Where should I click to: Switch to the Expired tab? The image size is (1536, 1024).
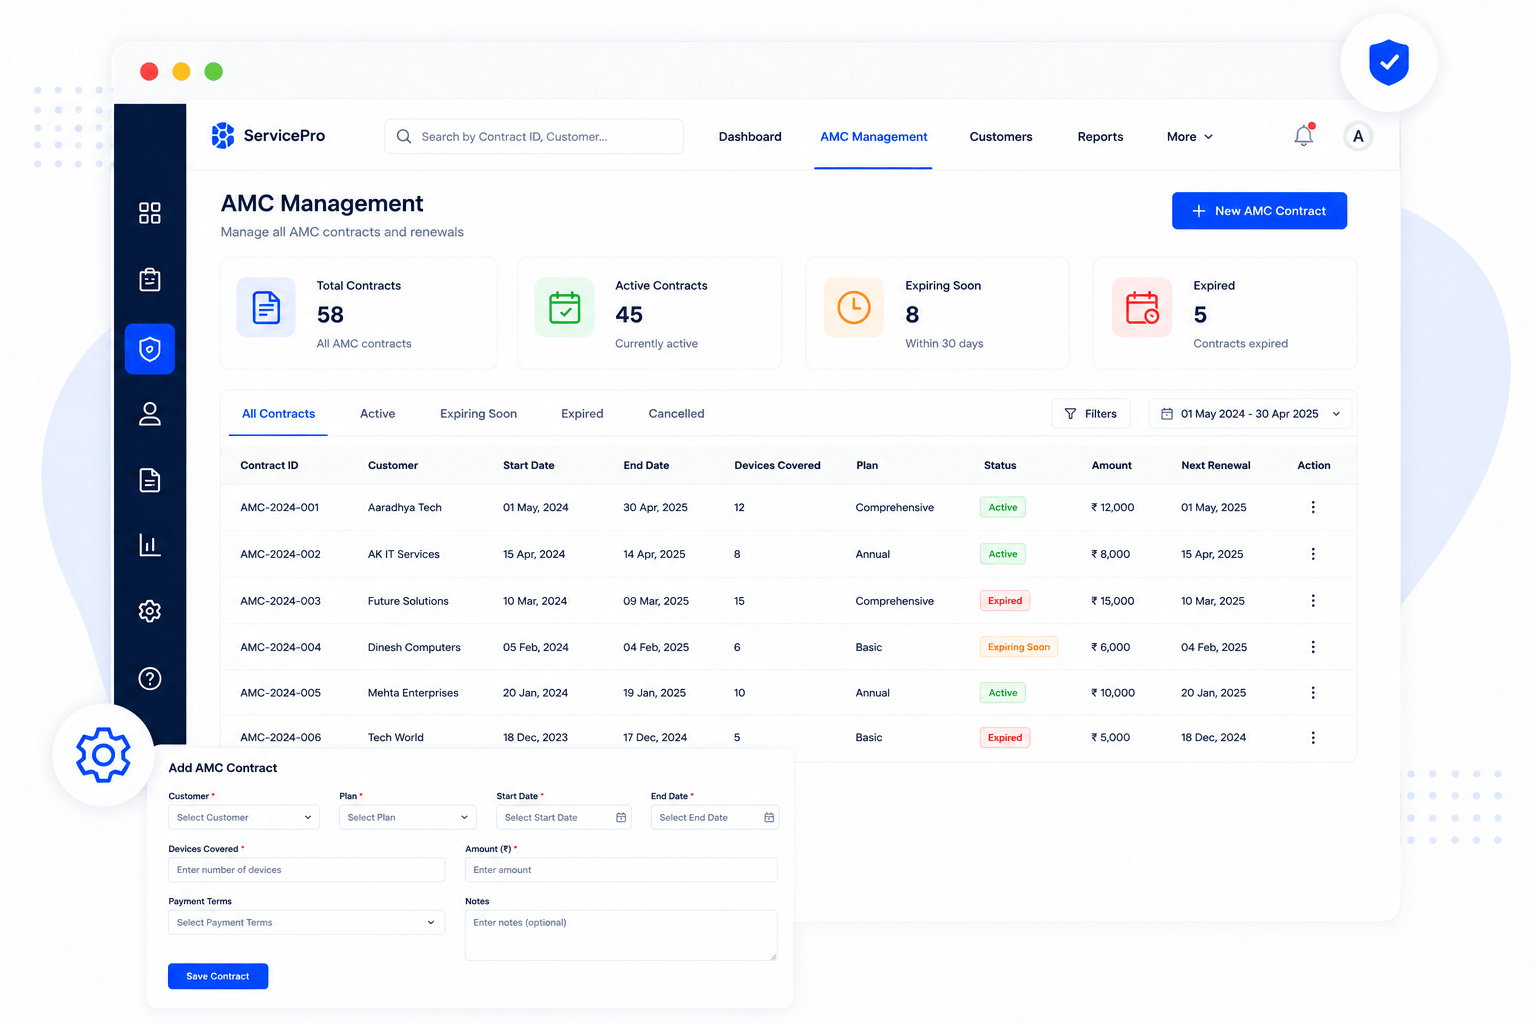click(x=582, y=414)
